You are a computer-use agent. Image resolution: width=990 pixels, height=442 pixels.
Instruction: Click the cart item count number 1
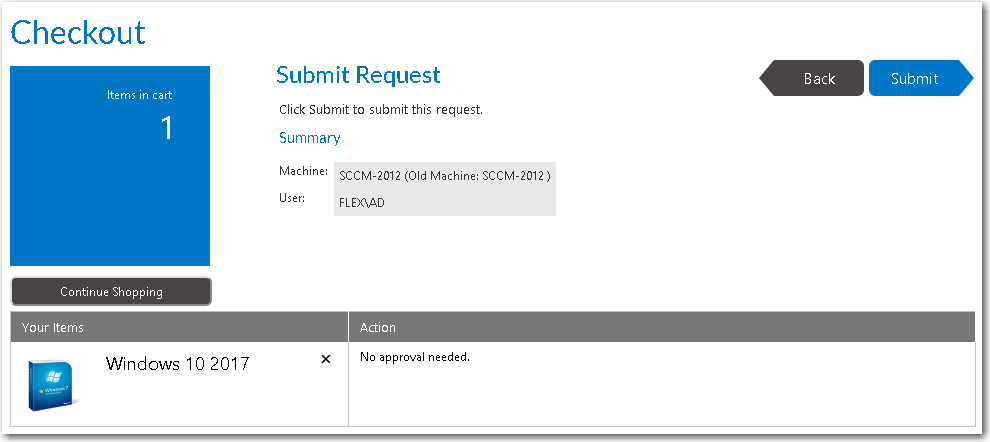[167, 128]
